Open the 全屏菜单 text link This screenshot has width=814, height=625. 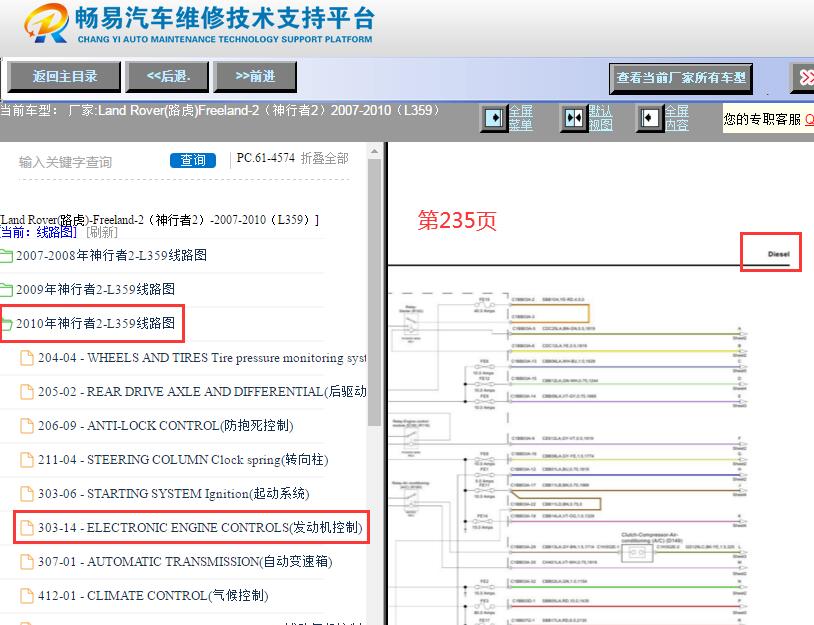pos(521,118)
